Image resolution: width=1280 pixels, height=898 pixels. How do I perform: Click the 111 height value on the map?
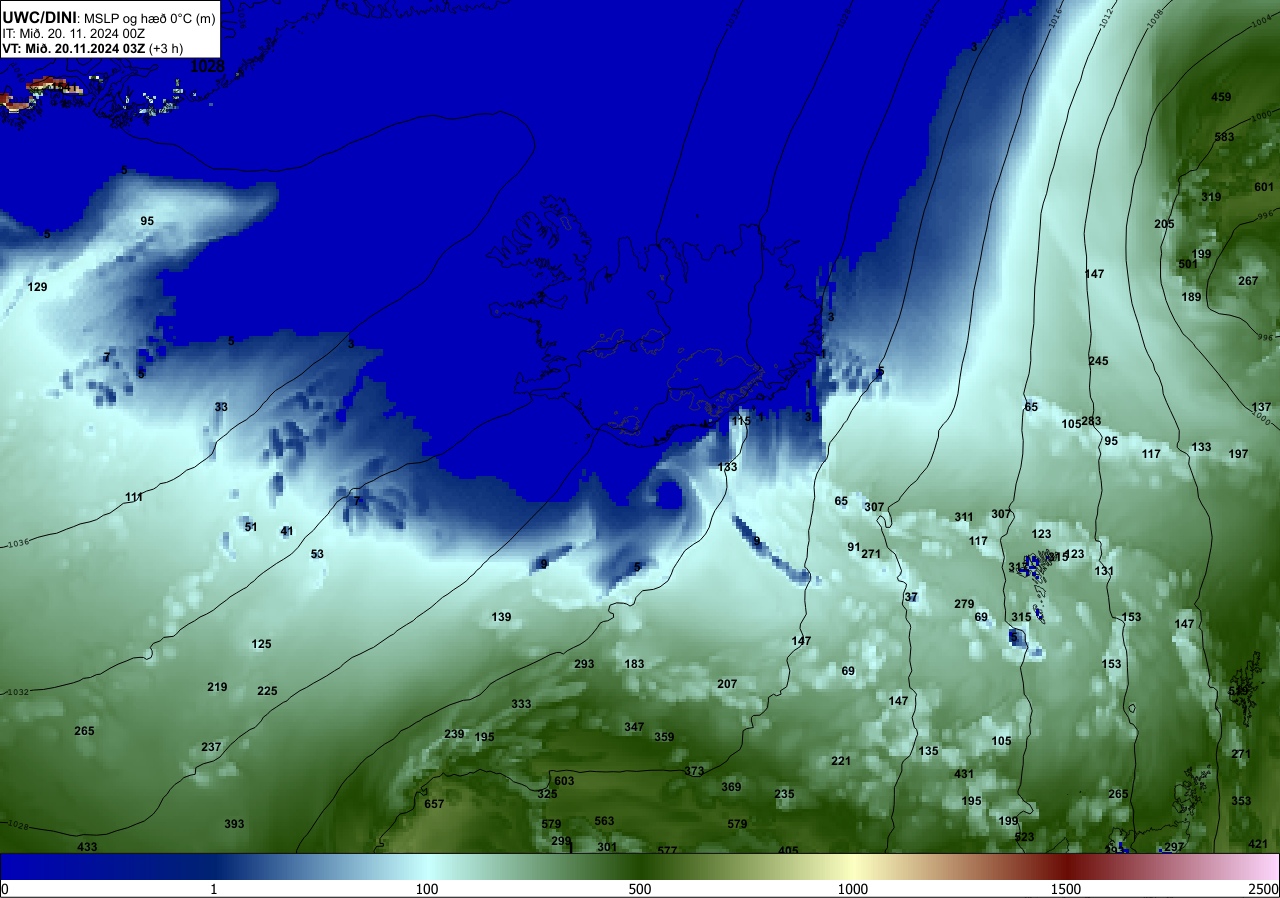tap(134, 497)
